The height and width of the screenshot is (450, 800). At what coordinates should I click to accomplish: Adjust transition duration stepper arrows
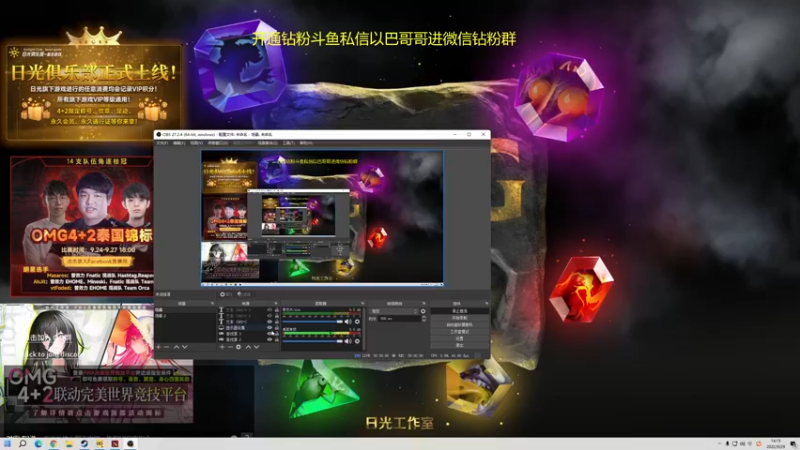[424, 319]
